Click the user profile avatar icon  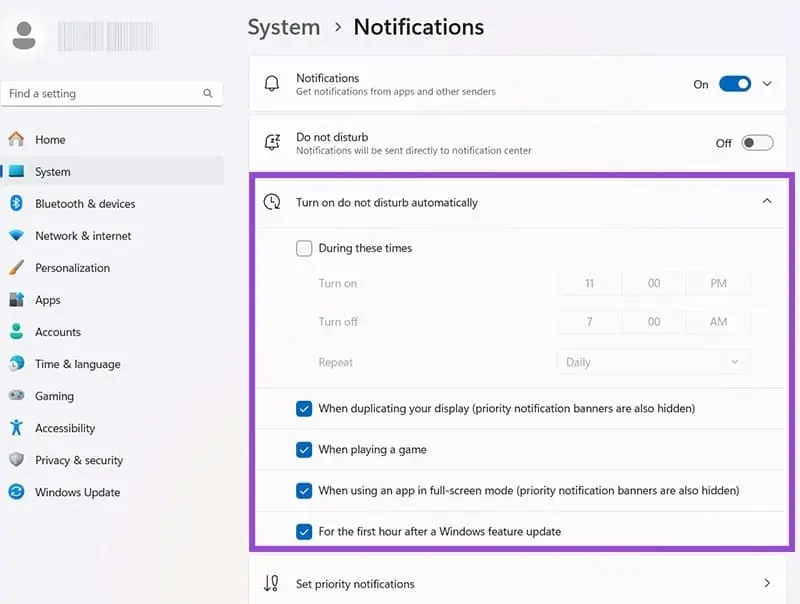click(23, 35)
